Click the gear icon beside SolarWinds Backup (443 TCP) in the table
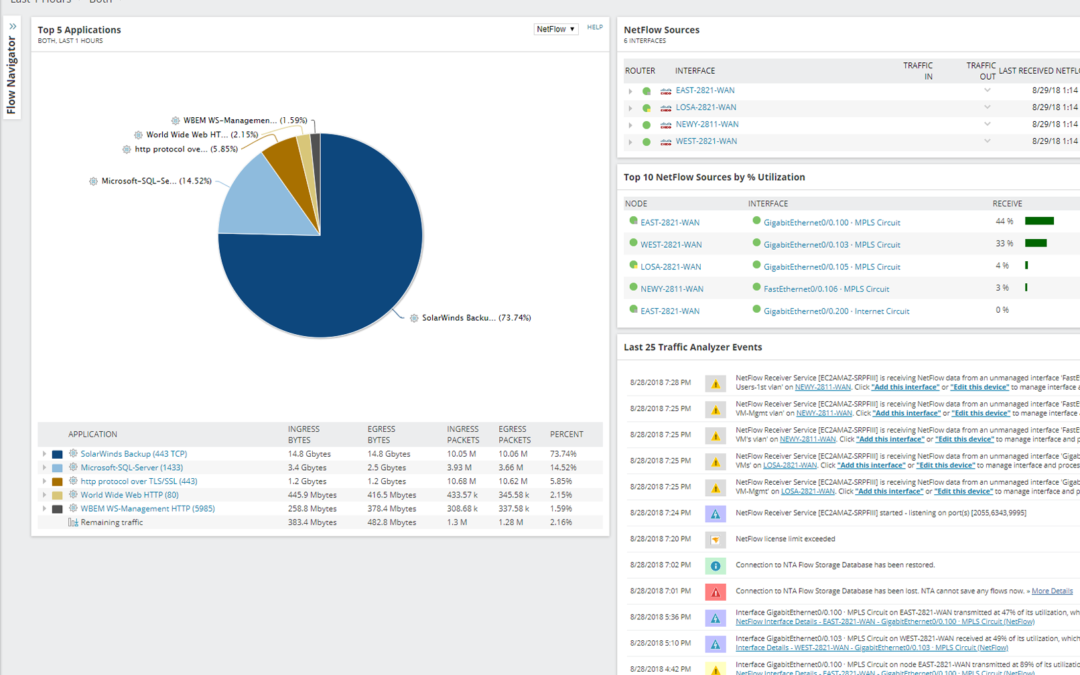The width and height of the screenshot is (1080, 675). coord(73,453)
